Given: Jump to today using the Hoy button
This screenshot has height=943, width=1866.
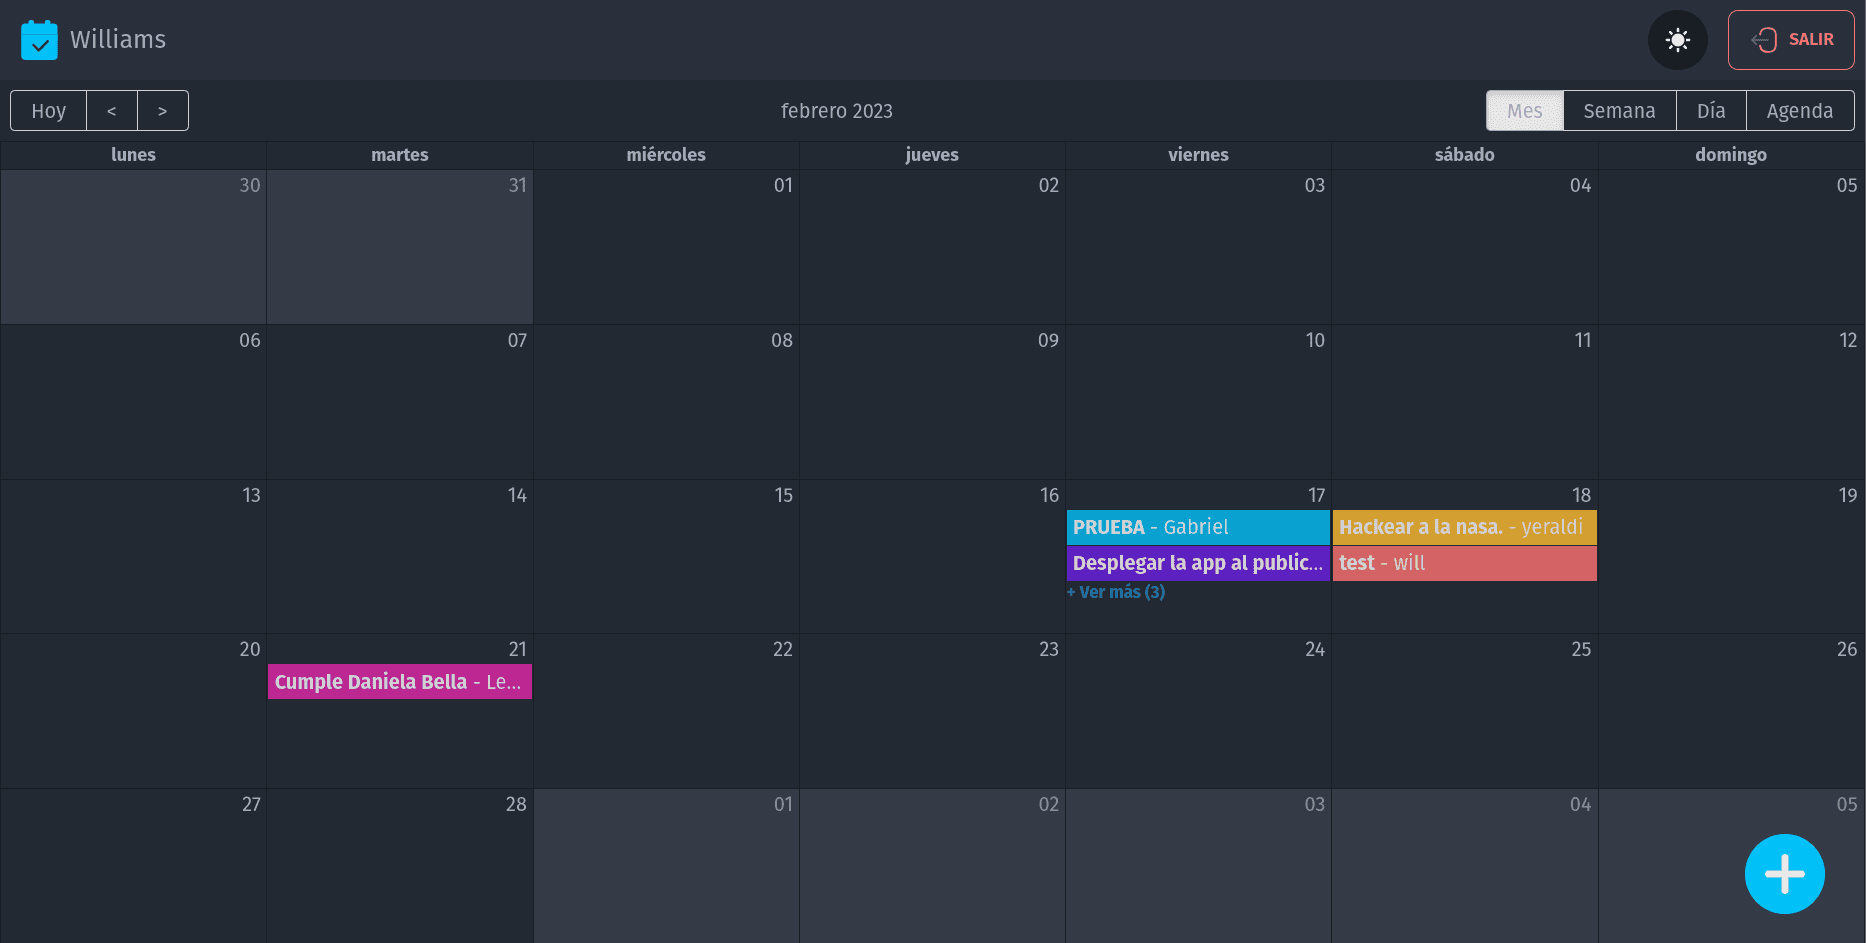Looking at the screenshot, I should tap(47, 110).
